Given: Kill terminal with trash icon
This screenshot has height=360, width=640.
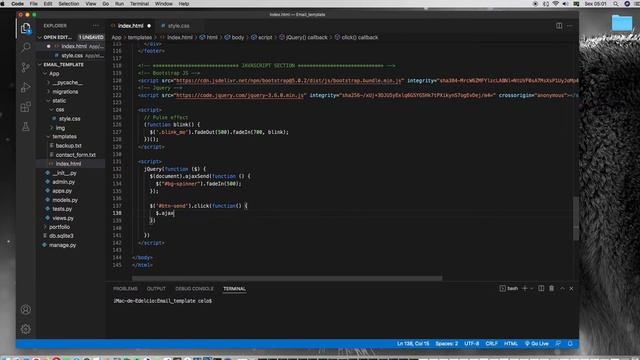Looking at the screenshot, I should pos(551,289).
